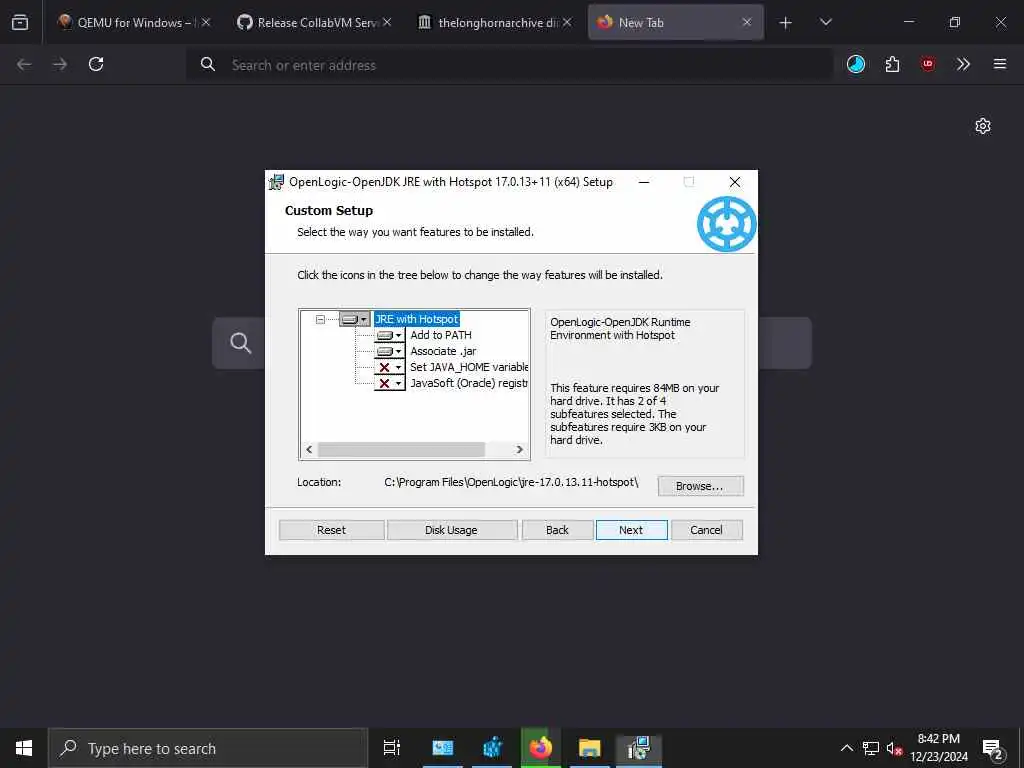Open install option dropdown for Add to PATH
1024x768 pixels.
tap(389, 335)
